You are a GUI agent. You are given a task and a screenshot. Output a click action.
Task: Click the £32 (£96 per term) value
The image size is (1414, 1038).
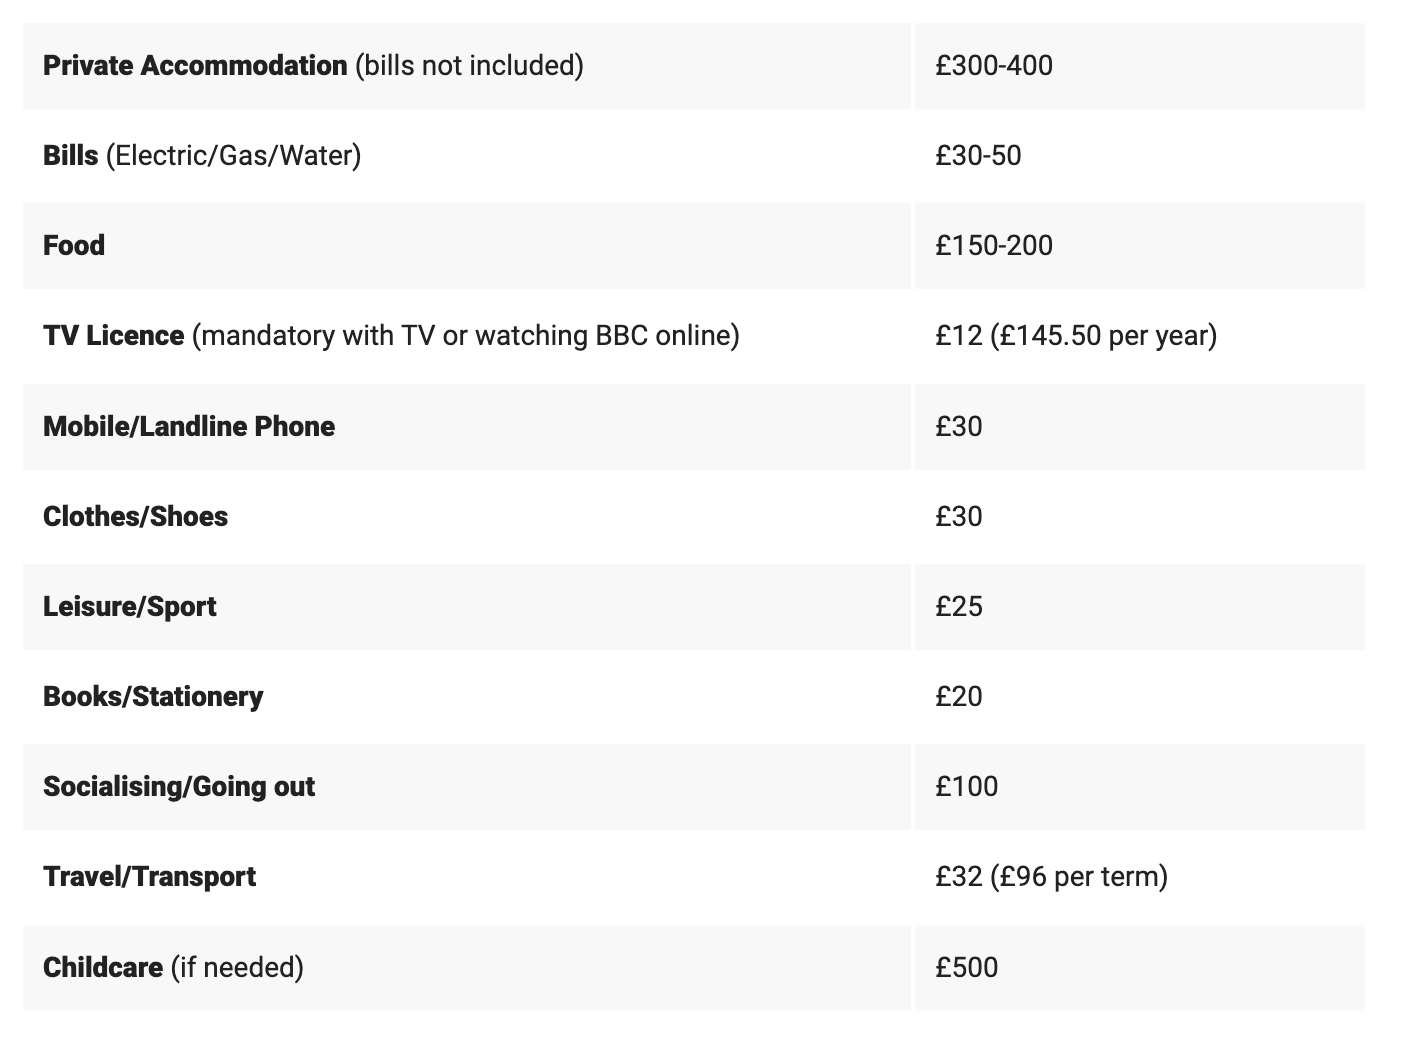pos(1051,877)
